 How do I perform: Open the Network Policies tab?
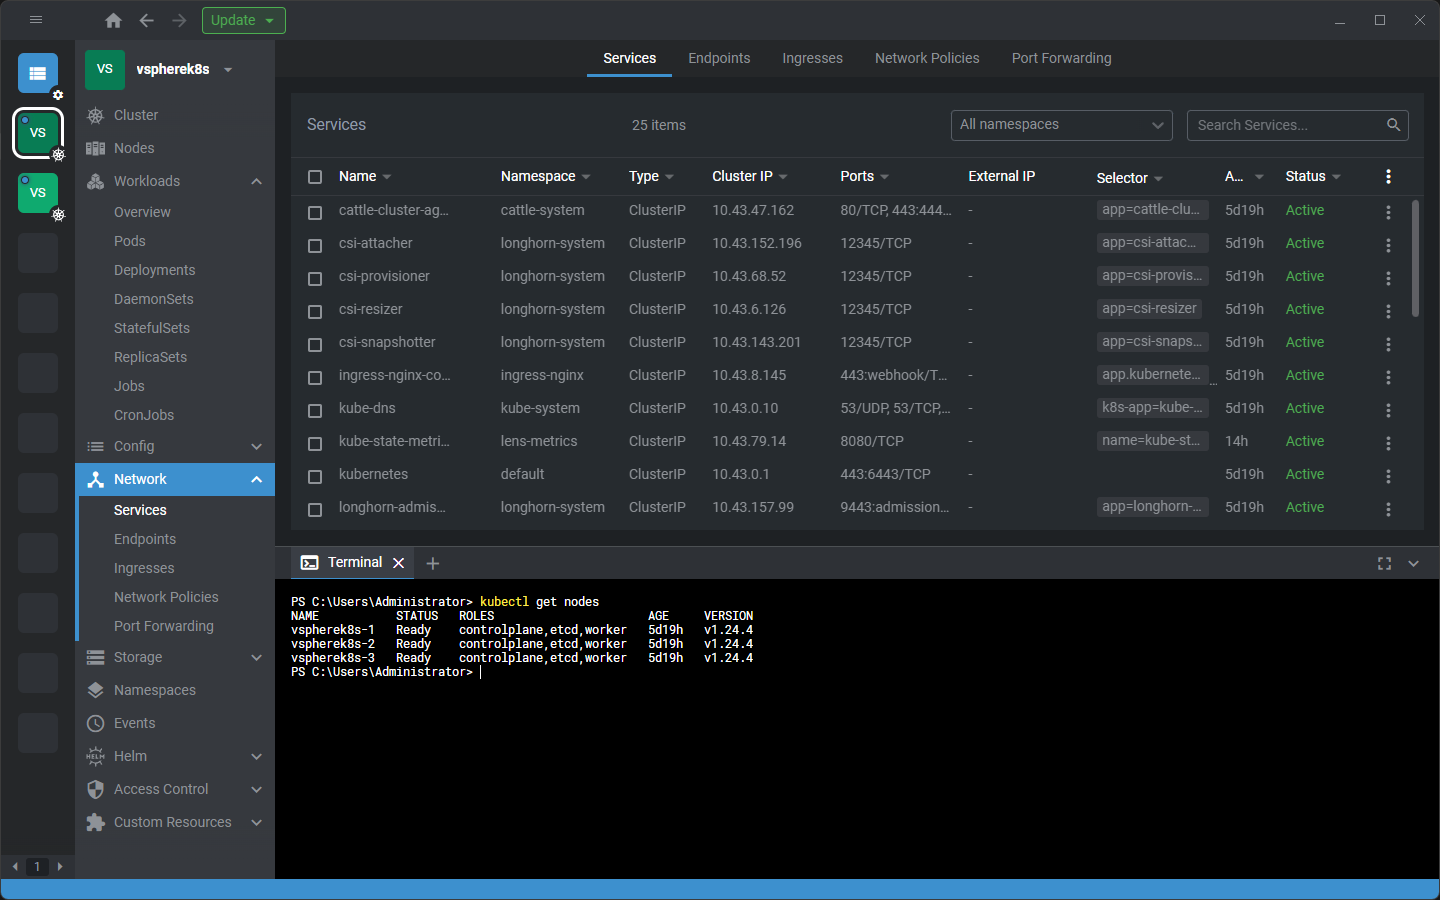pyautogui.click(x=926, y=58)
